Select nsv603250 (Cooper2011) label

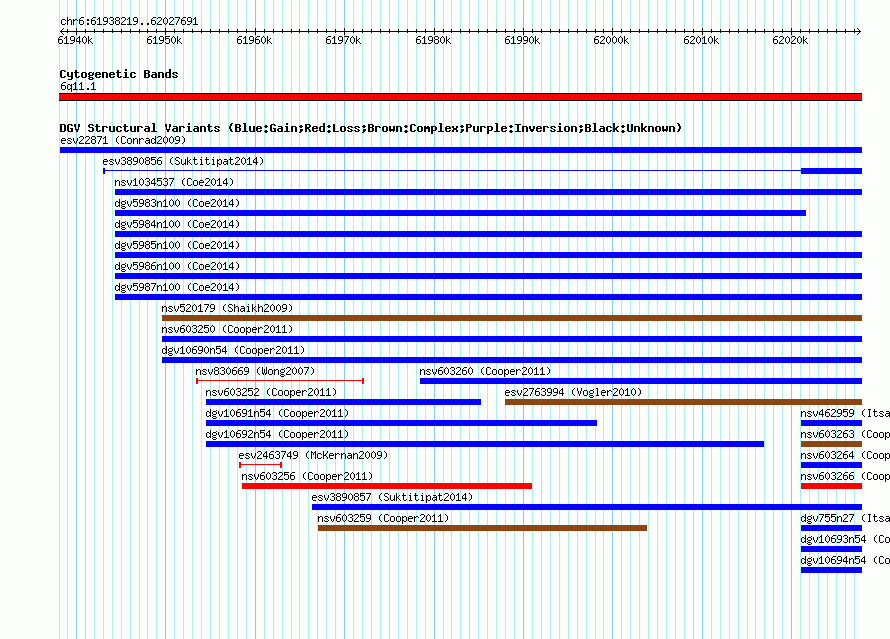click(227, 329)
